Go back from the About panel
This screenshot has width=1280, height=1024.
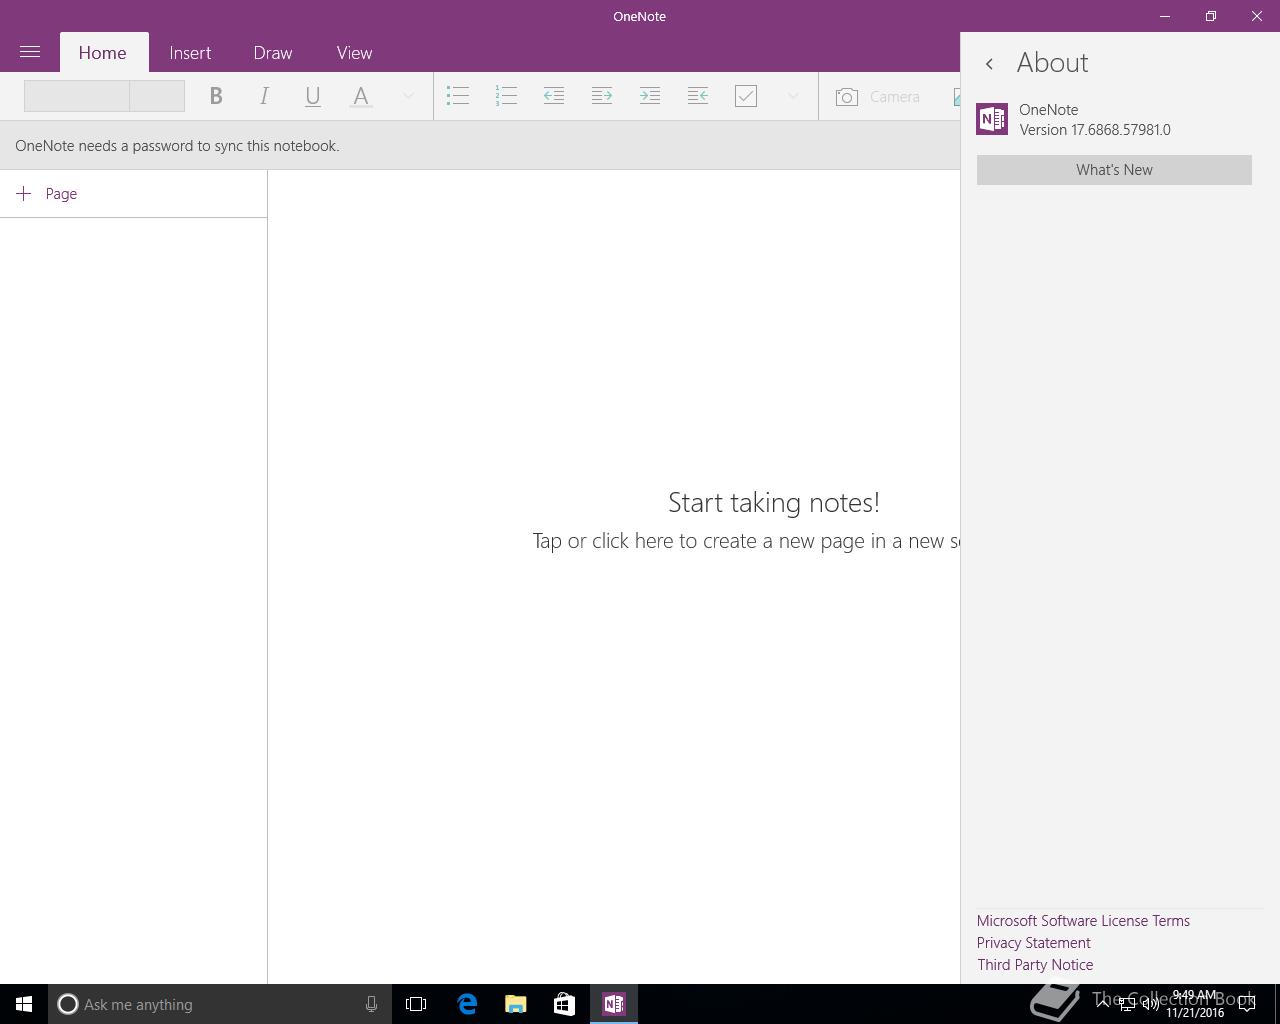tap(989, 64)
